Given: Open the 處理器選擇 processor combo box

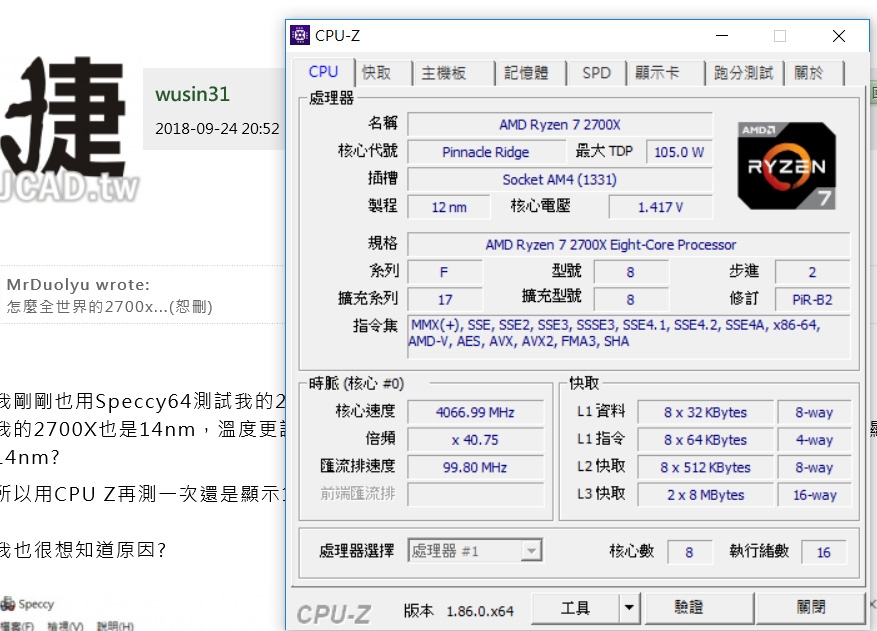Looking at the screenshot, I should [x=475, y=551].
